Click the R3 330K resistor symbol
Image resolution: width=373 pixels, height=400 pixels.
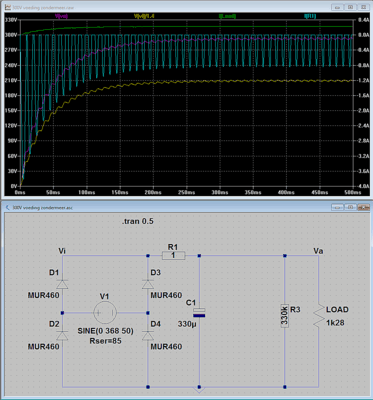click(284, 315)
